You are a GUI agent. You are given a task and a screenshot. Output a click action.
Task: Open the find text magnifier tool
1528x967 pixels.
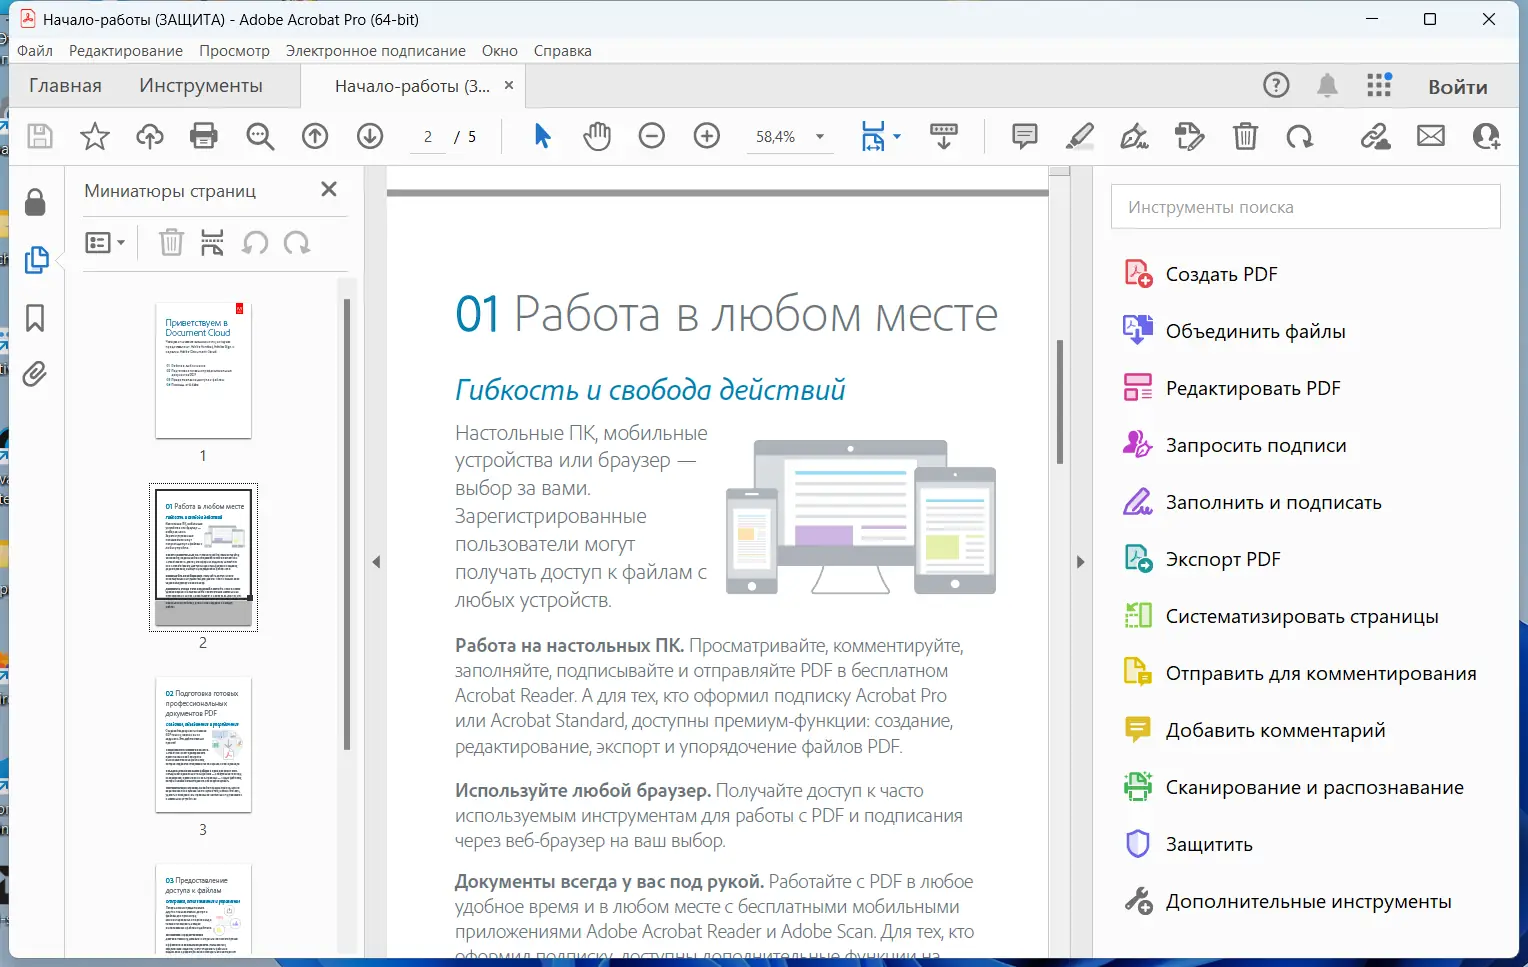(x=260, y=136)
